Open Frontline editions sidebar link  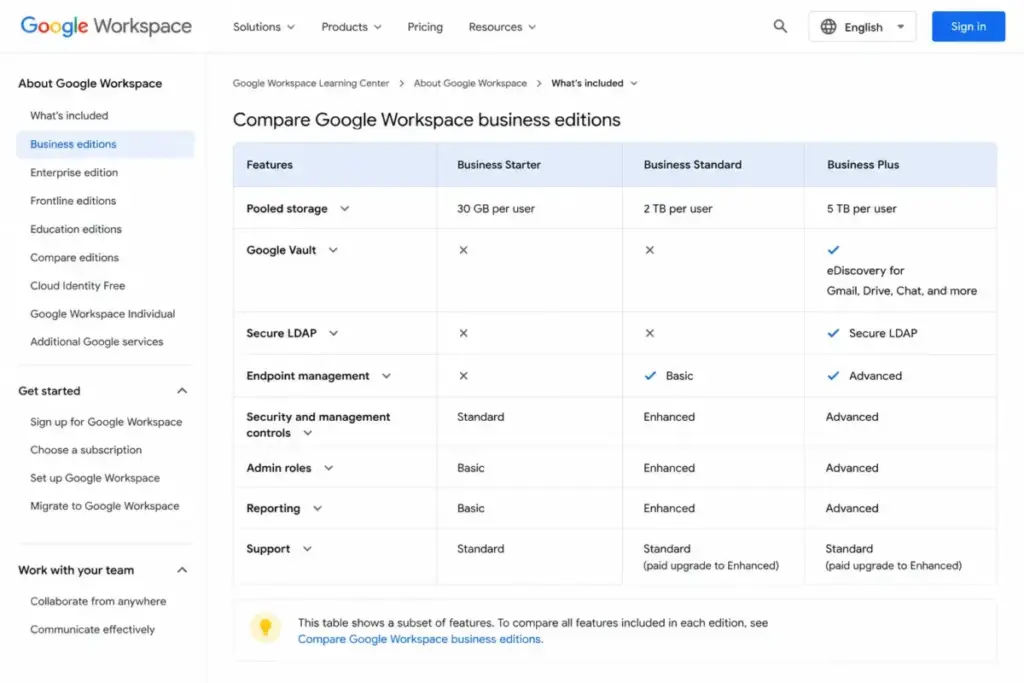(x=73, y=200)
